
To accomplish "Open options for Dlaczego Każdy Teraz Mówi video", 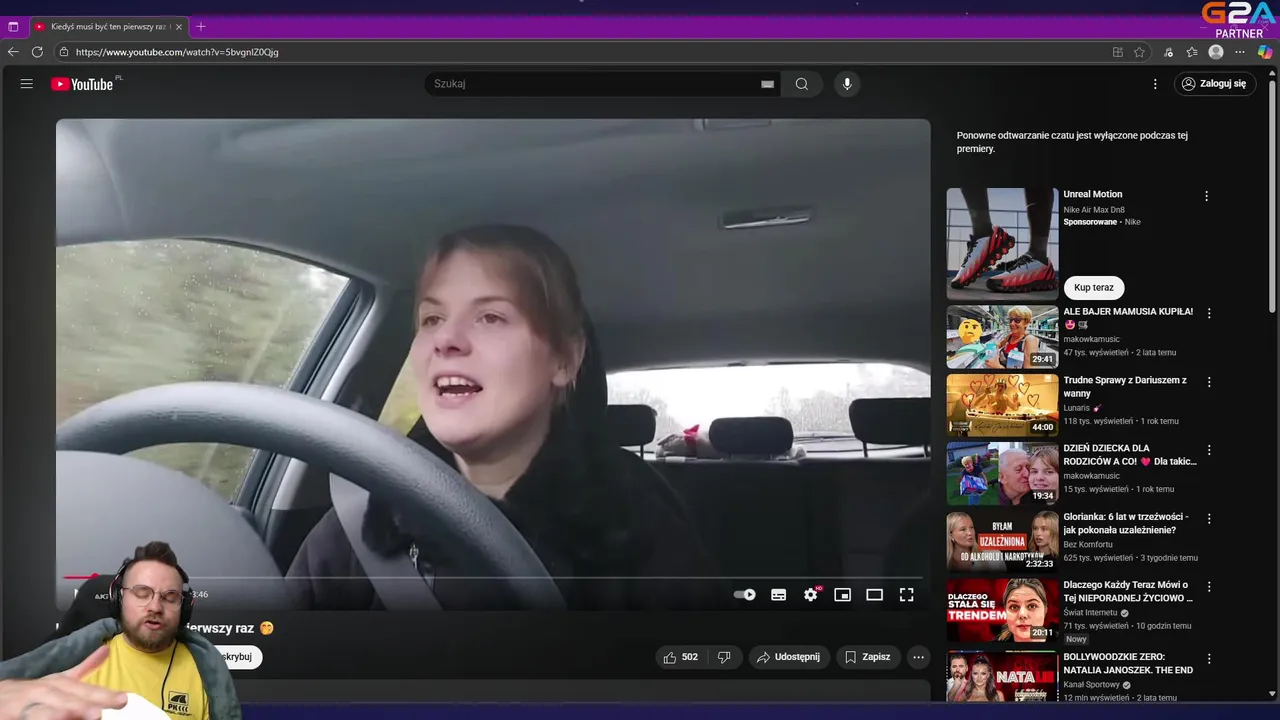I will (x=1209, y=587).
